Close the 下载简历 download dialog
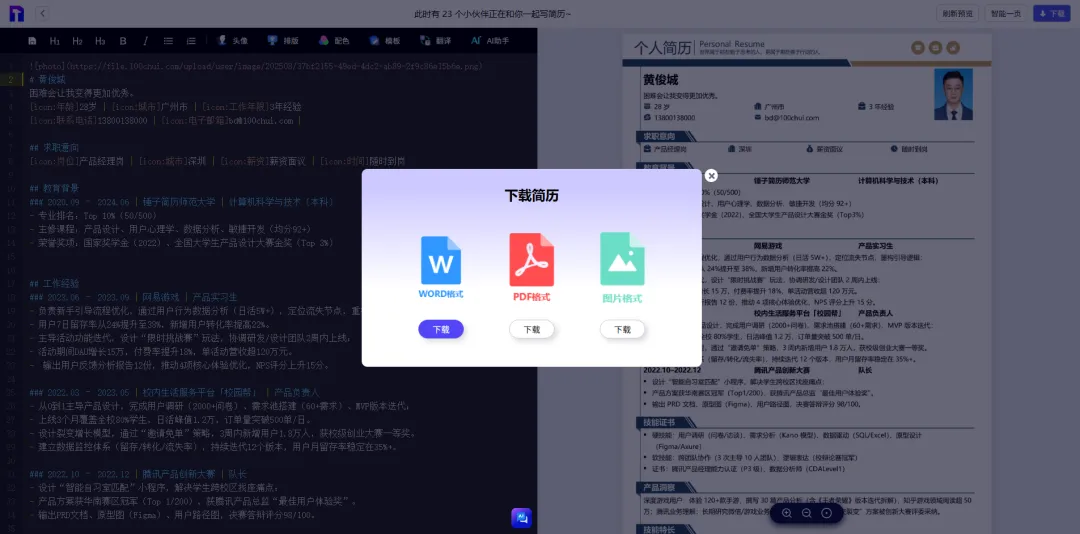The image size is (1080, 534). tap(712, 176)
